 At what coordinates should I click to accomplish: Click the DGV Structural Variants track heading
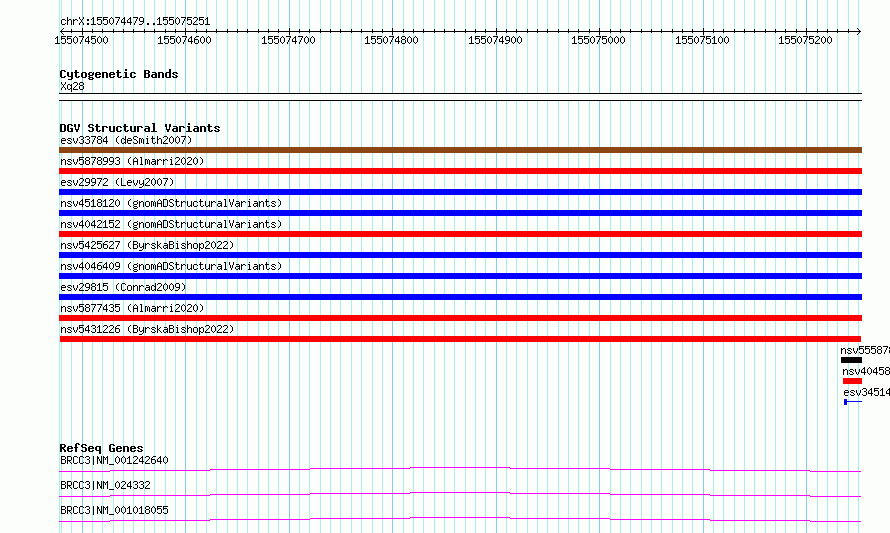point(140,128)
